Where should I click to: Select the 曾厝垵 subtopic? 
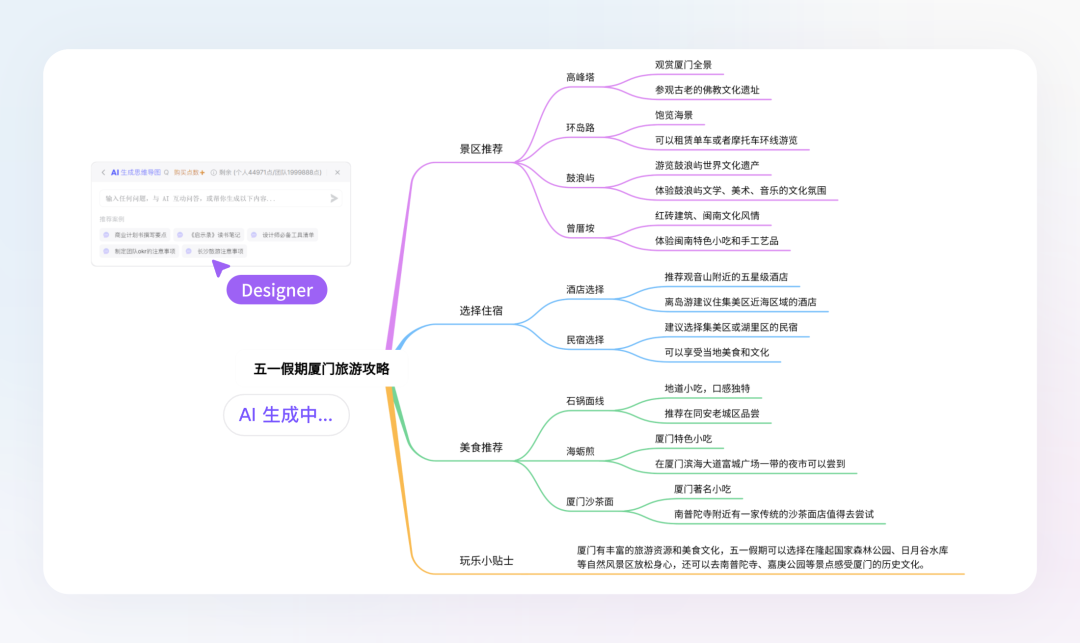coord(580,228)
